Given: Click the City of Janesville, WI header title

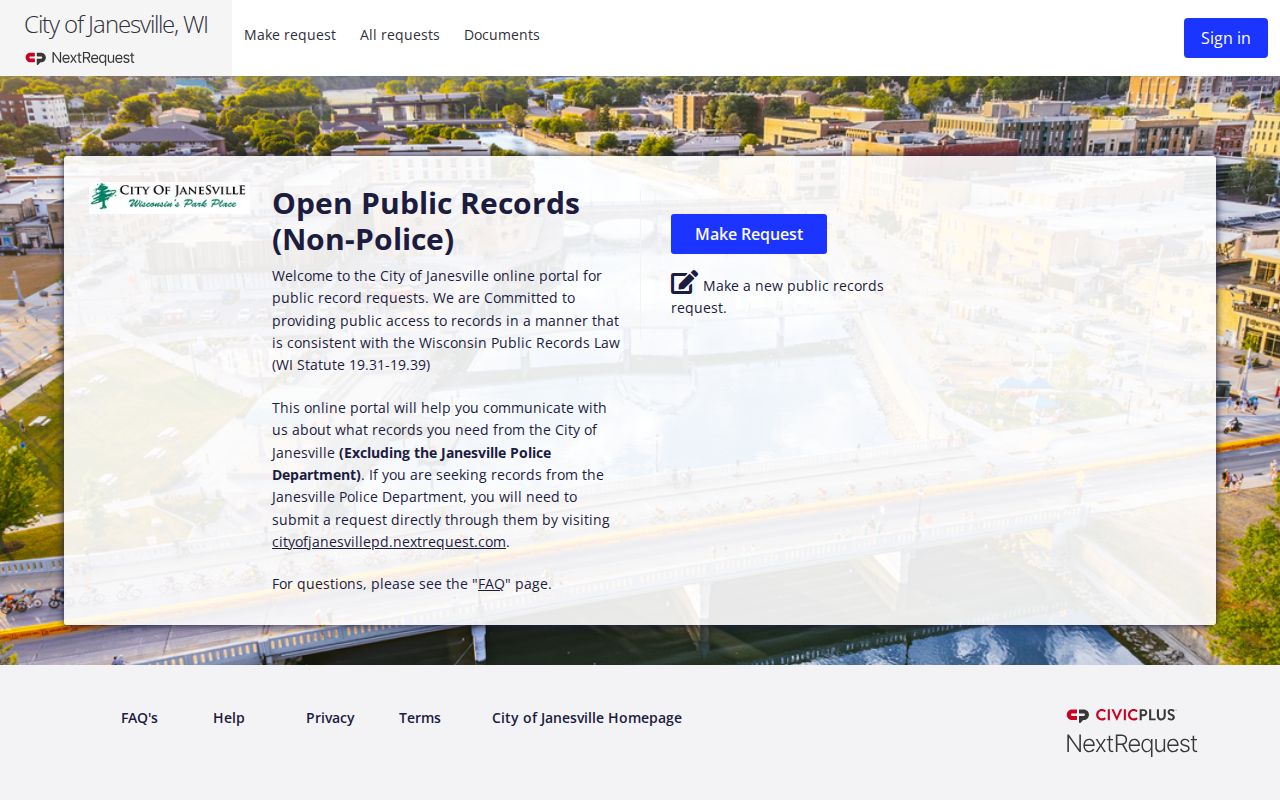Looking at the screenshot, I should coord(116,25).
